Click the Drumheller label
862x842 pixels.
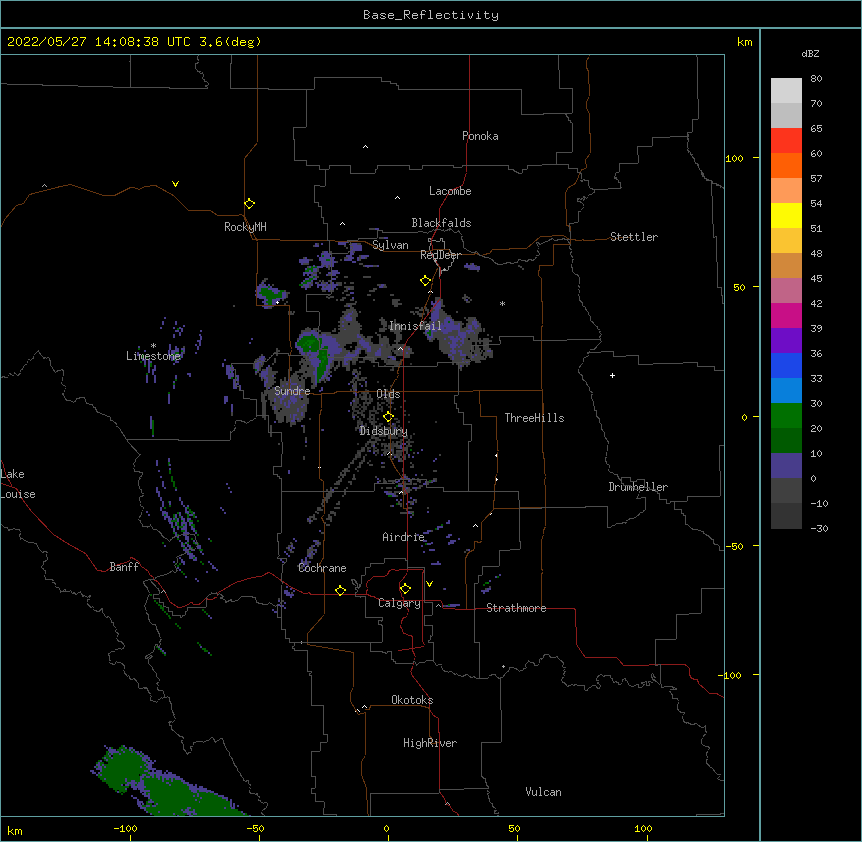638,487
